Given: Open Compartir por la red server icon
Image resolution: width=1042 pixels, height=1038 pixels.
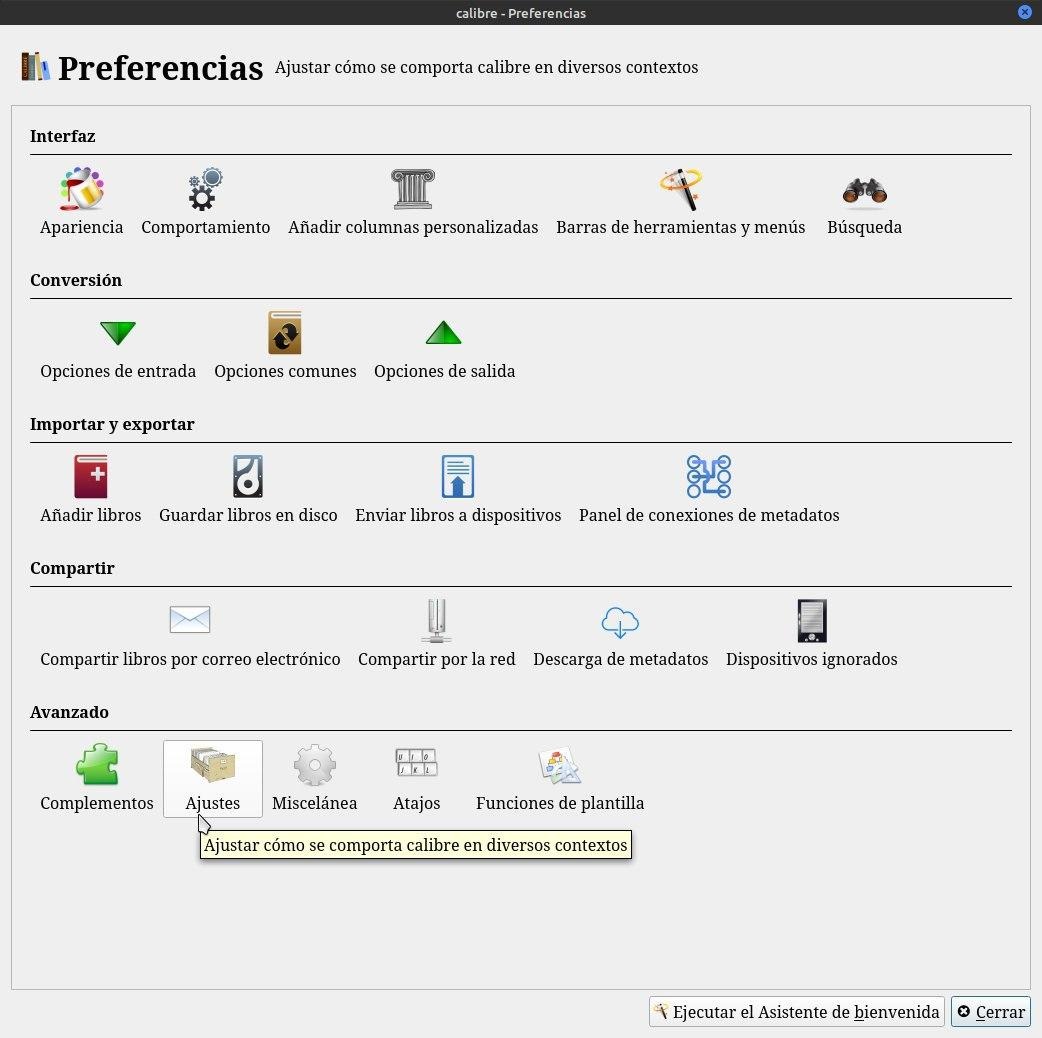Looking at the screenshot, I should (x=437, y=621).
